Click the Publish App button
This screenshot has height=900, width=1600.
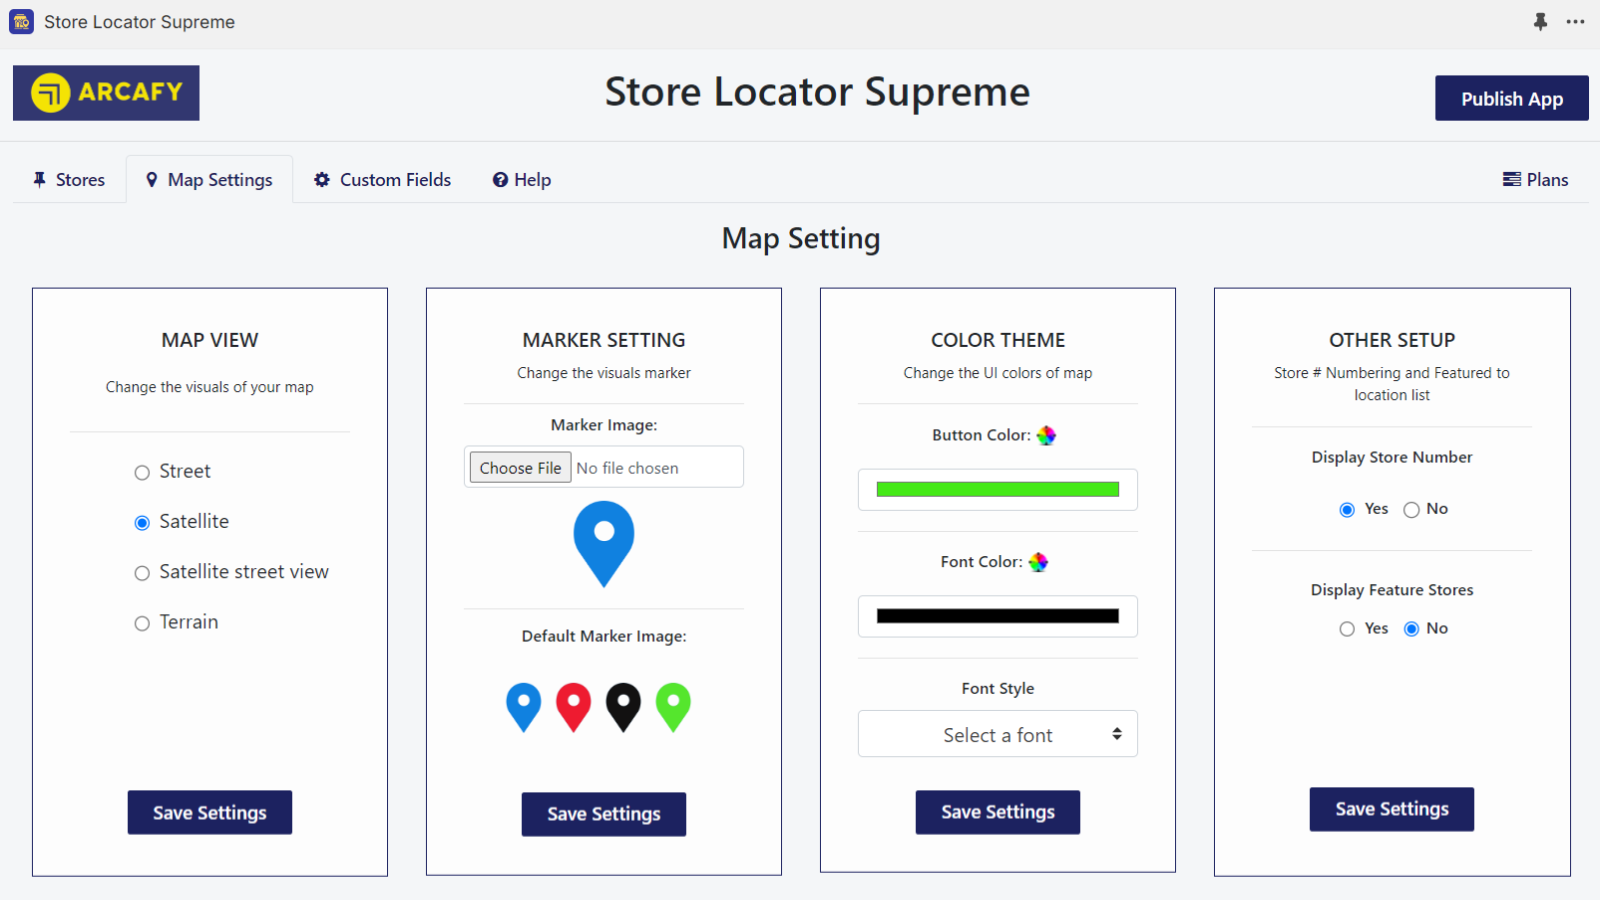(x=1511, y=98)
